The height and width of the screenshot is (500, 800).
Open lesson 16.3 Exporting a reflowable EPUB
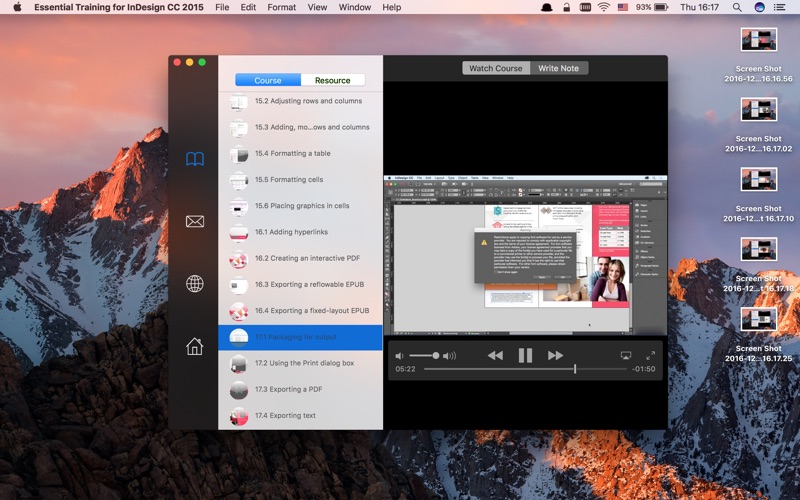301,284
